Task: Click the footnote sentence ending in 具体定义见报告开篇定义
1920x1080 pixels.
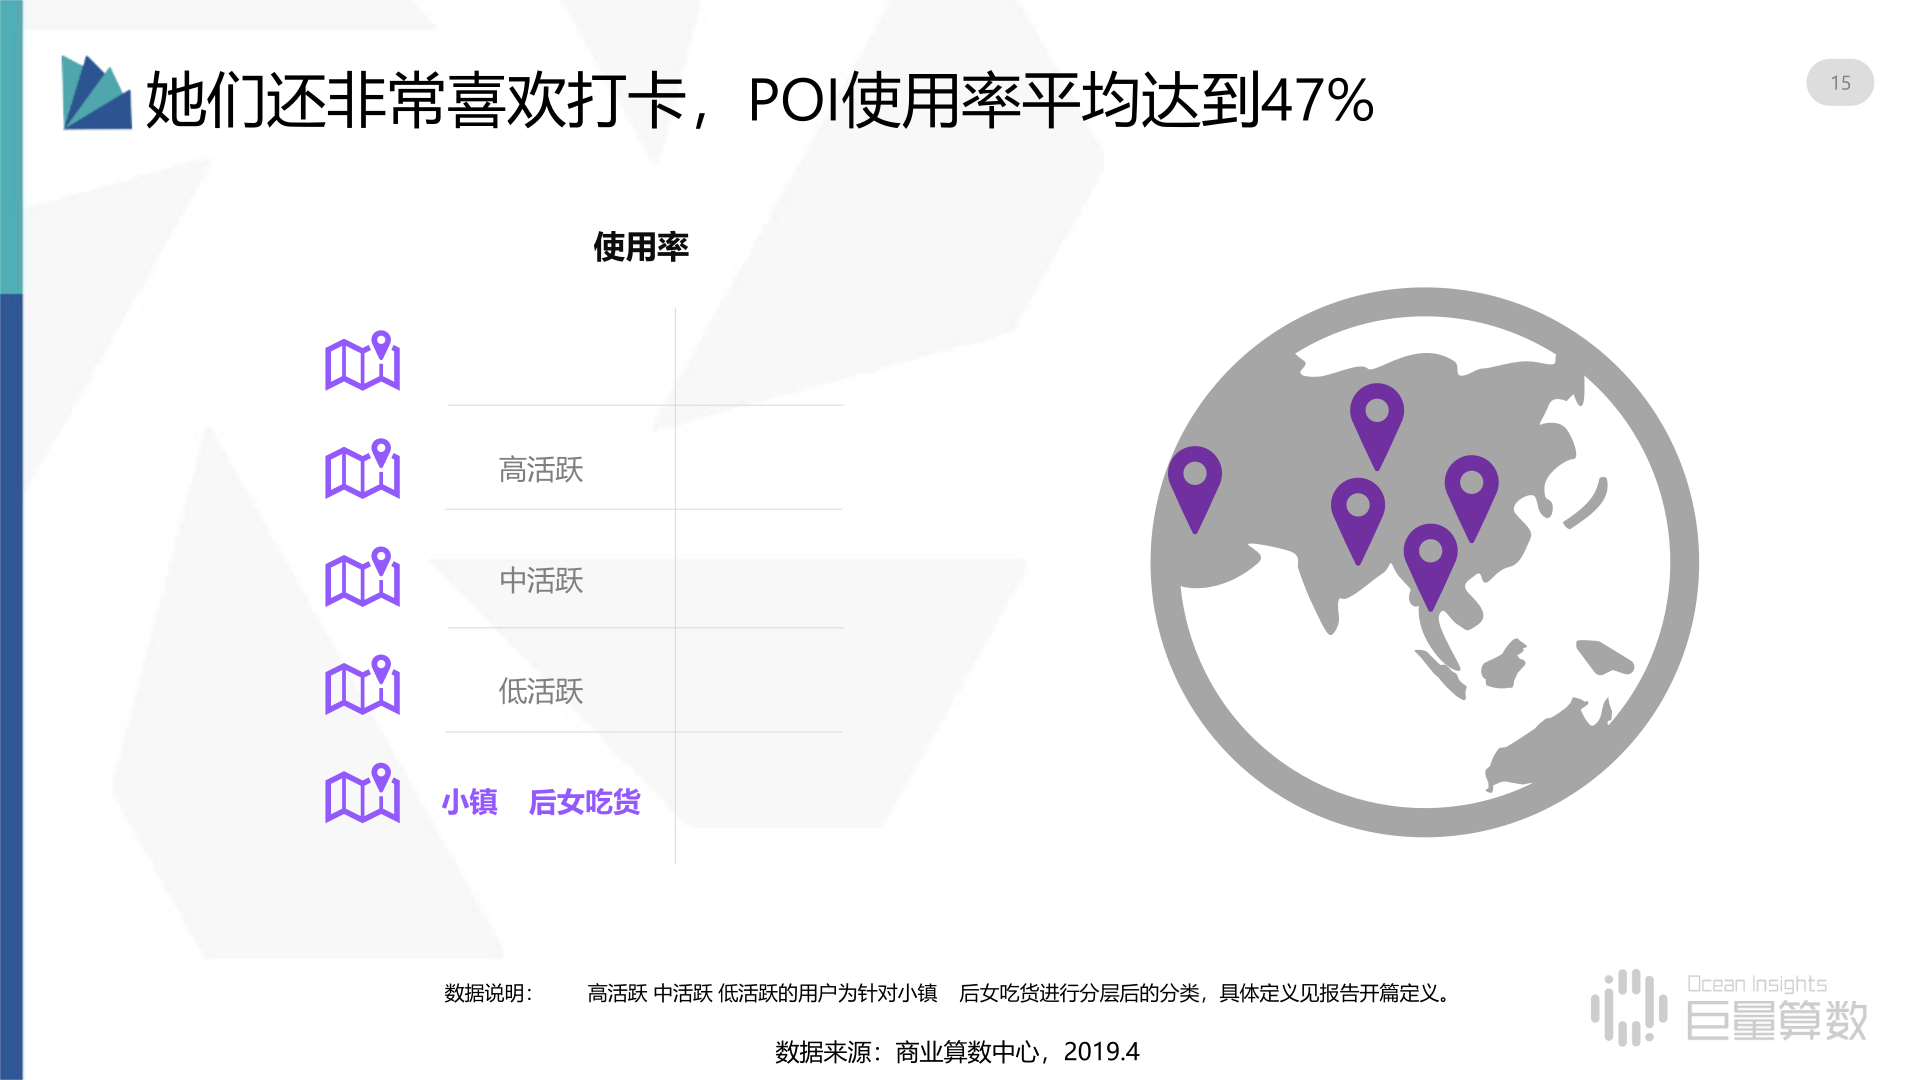Action: (x=1021, y=993)
